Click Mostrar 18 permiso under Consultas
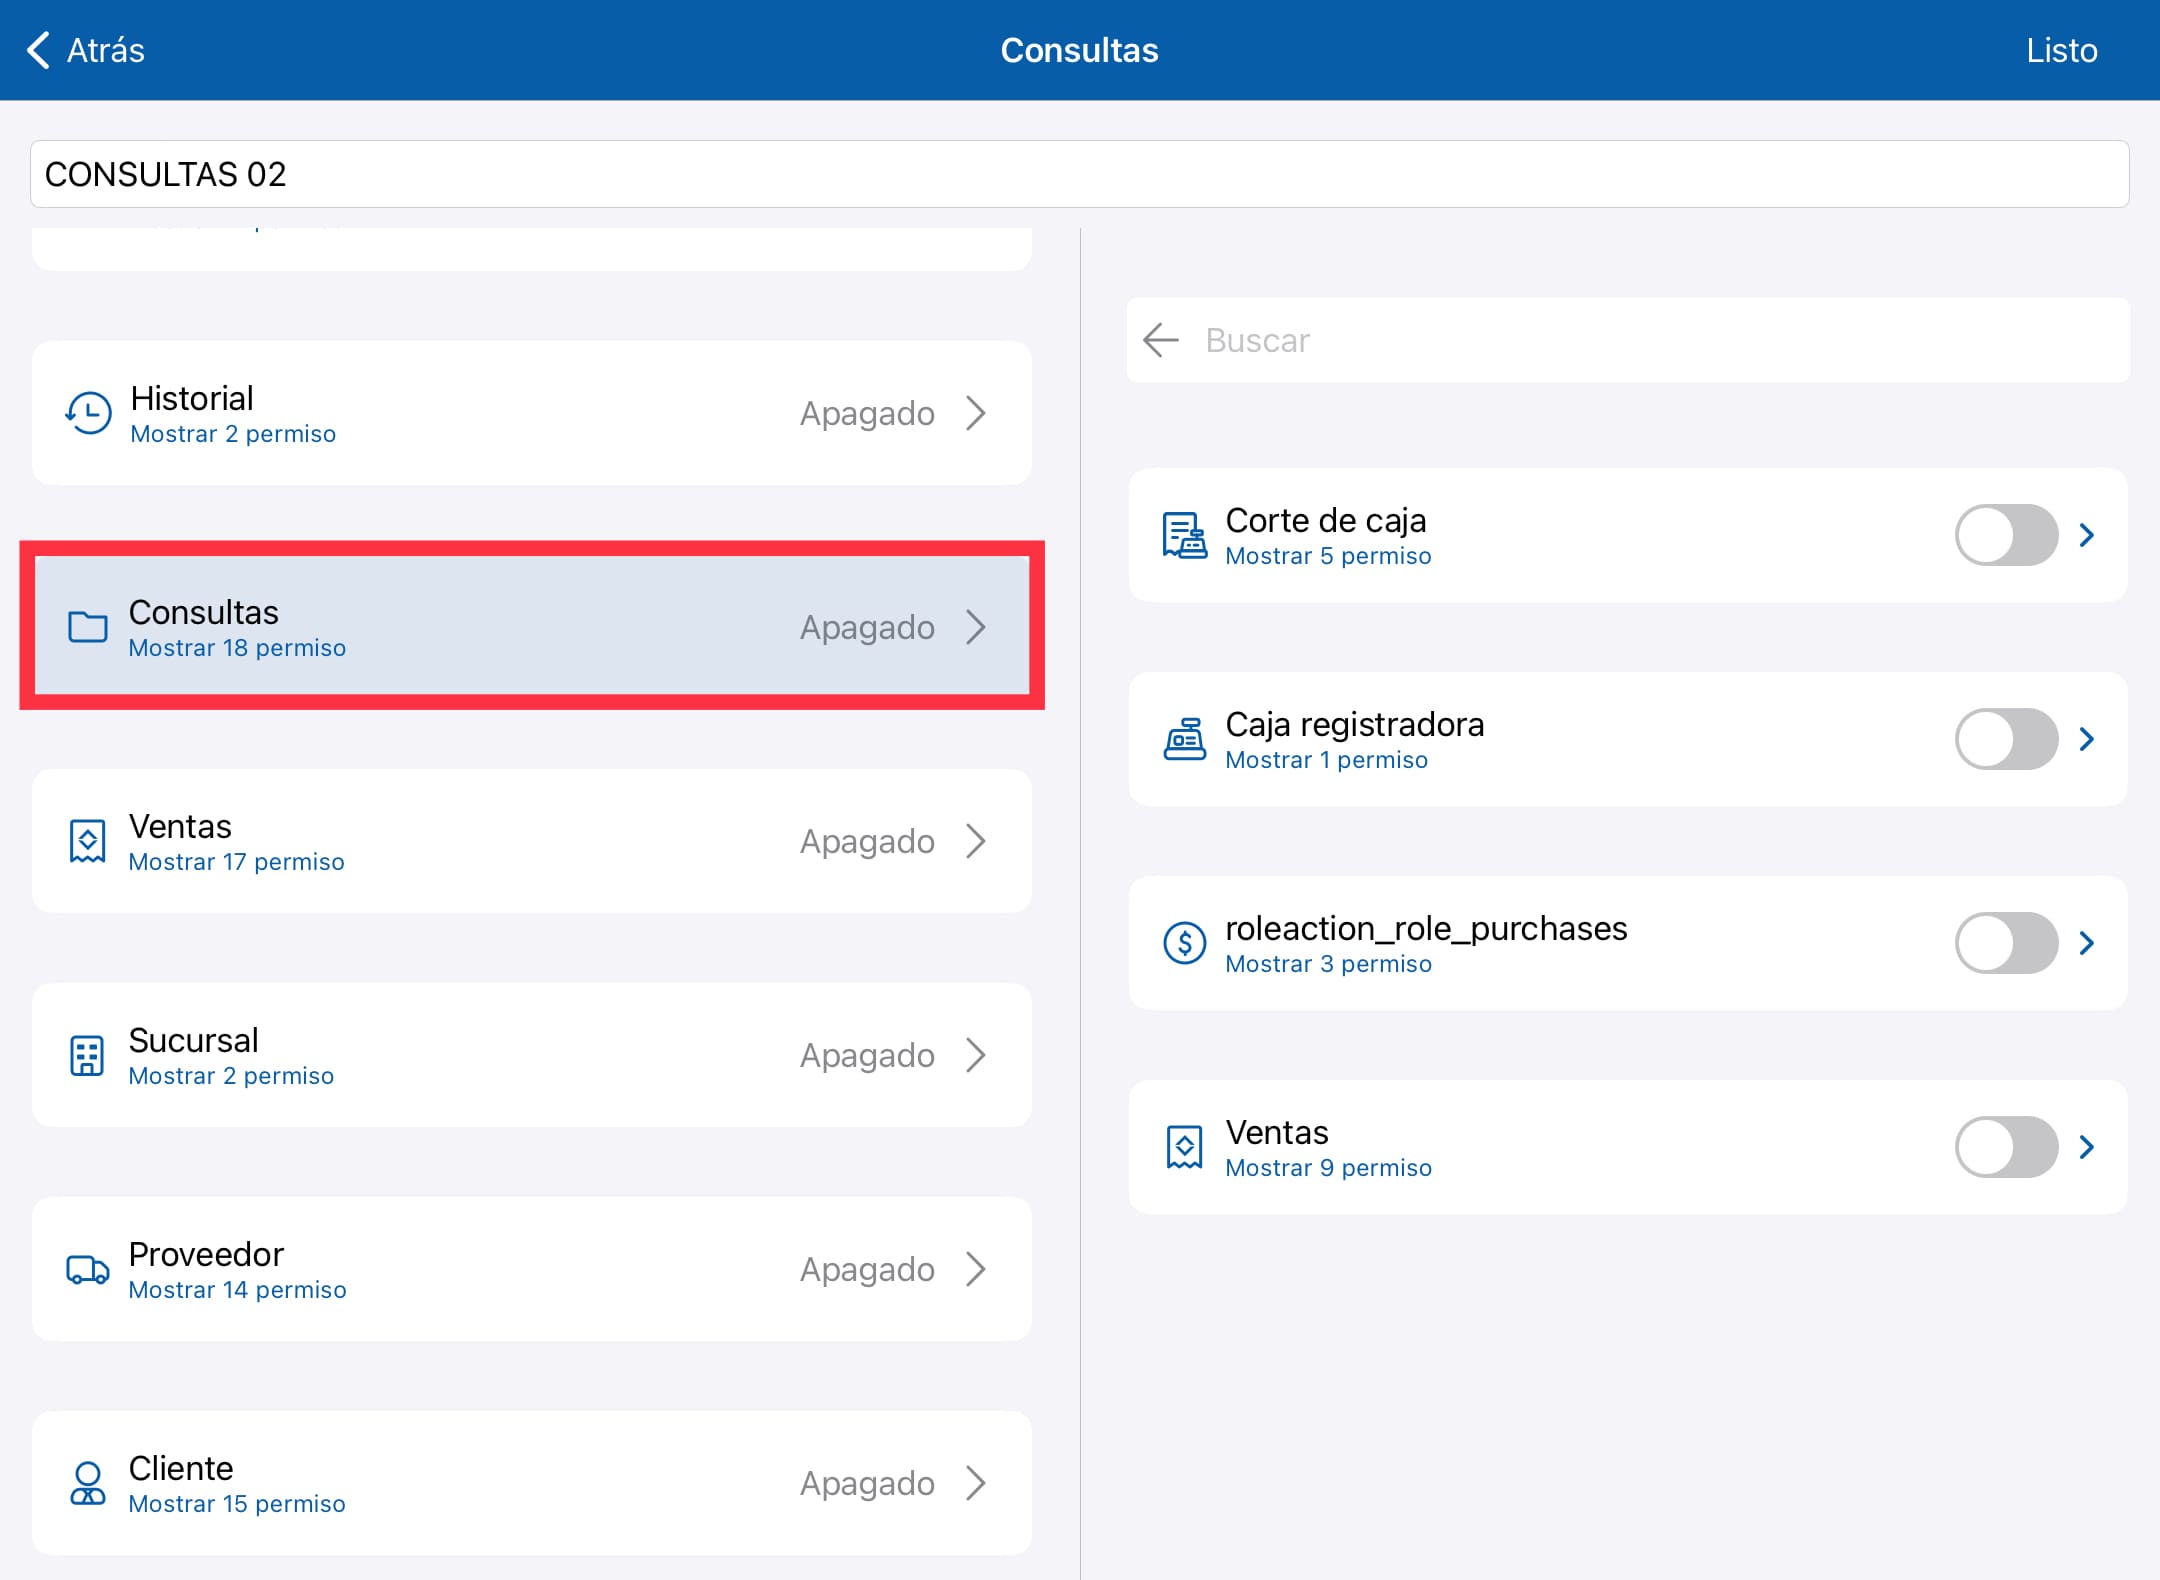2160x1580 pixels. point(237,648)
